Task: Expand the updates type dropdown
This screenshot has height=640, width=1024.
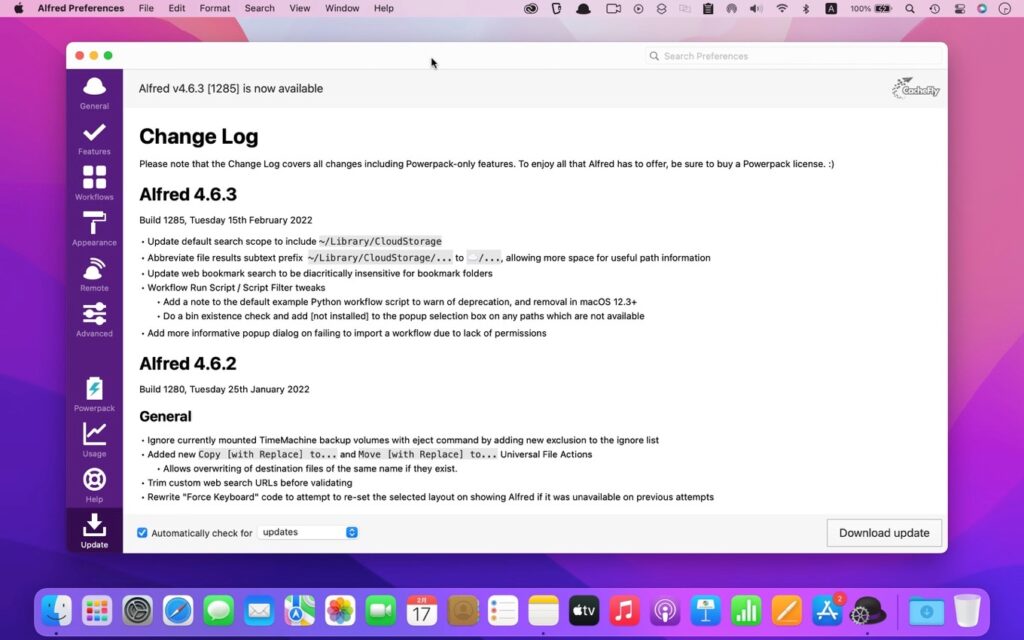Action: click(x=308, y=532)
